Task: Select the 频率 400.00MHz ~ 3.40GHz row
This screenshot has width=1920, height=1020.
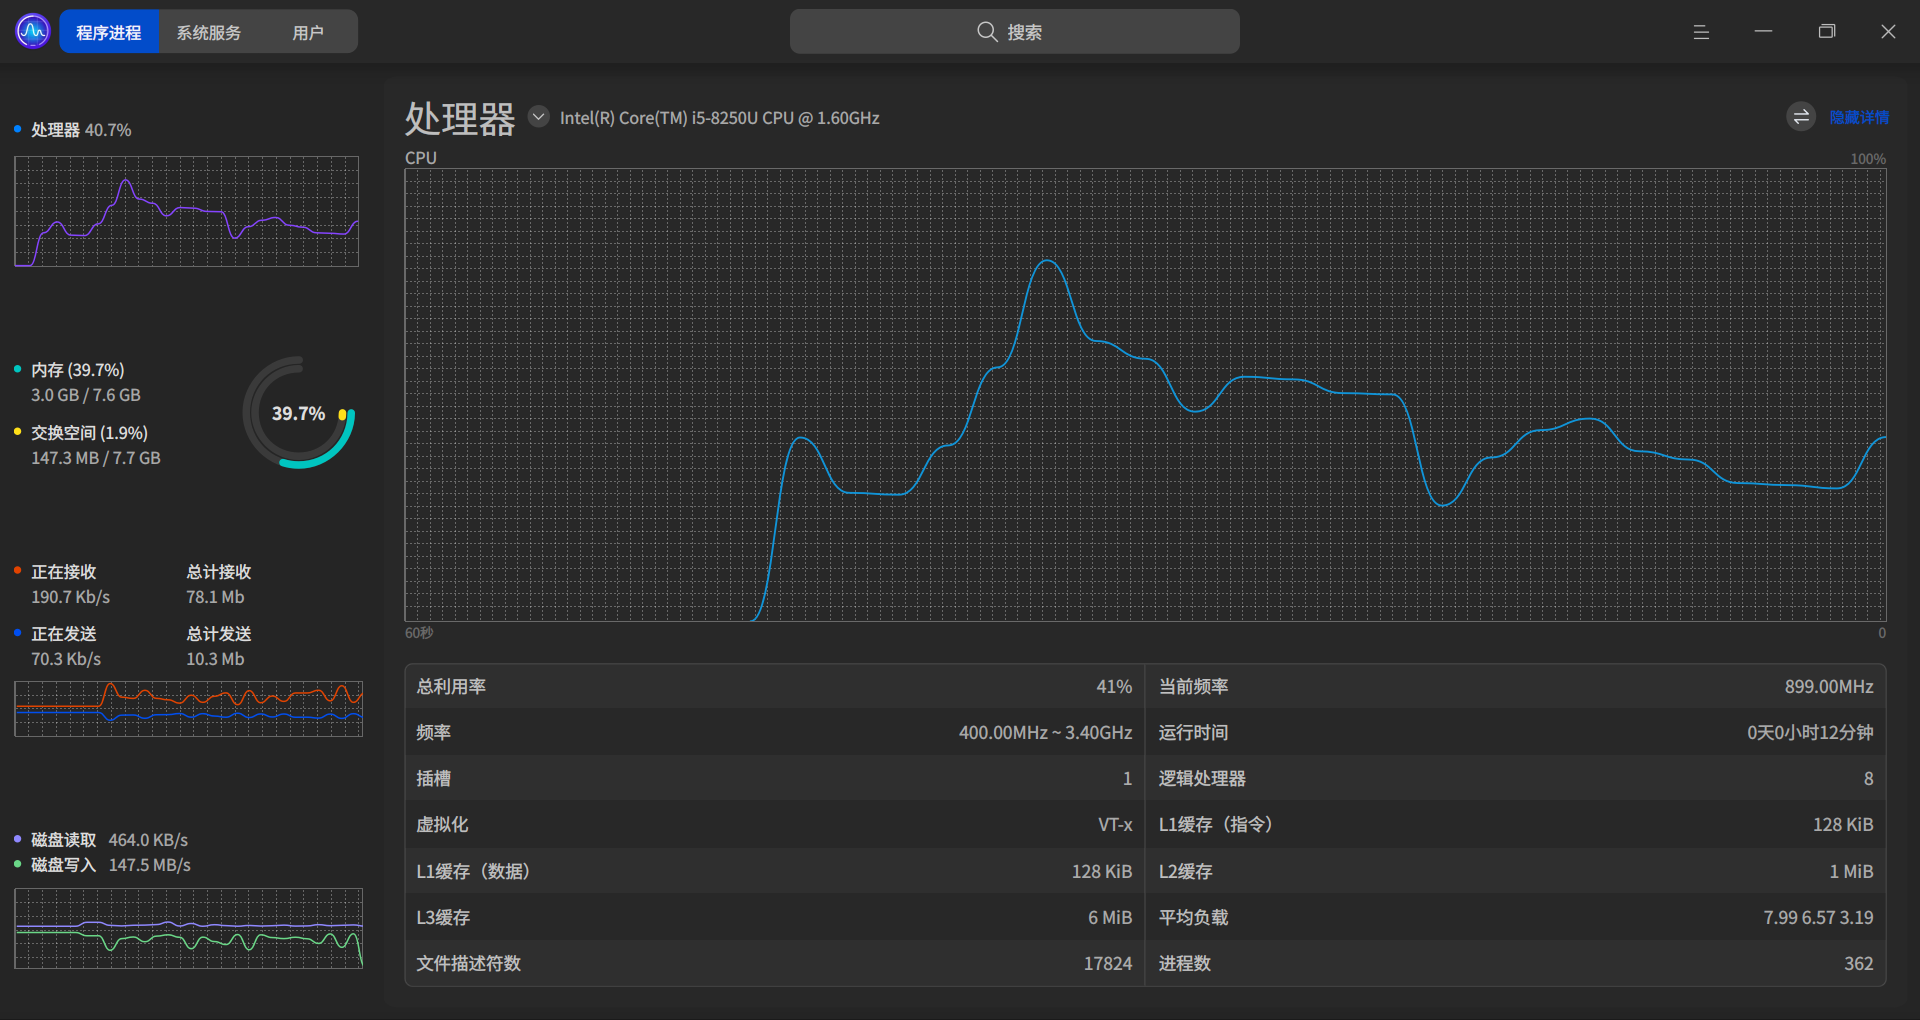Action: click(774, 733)
